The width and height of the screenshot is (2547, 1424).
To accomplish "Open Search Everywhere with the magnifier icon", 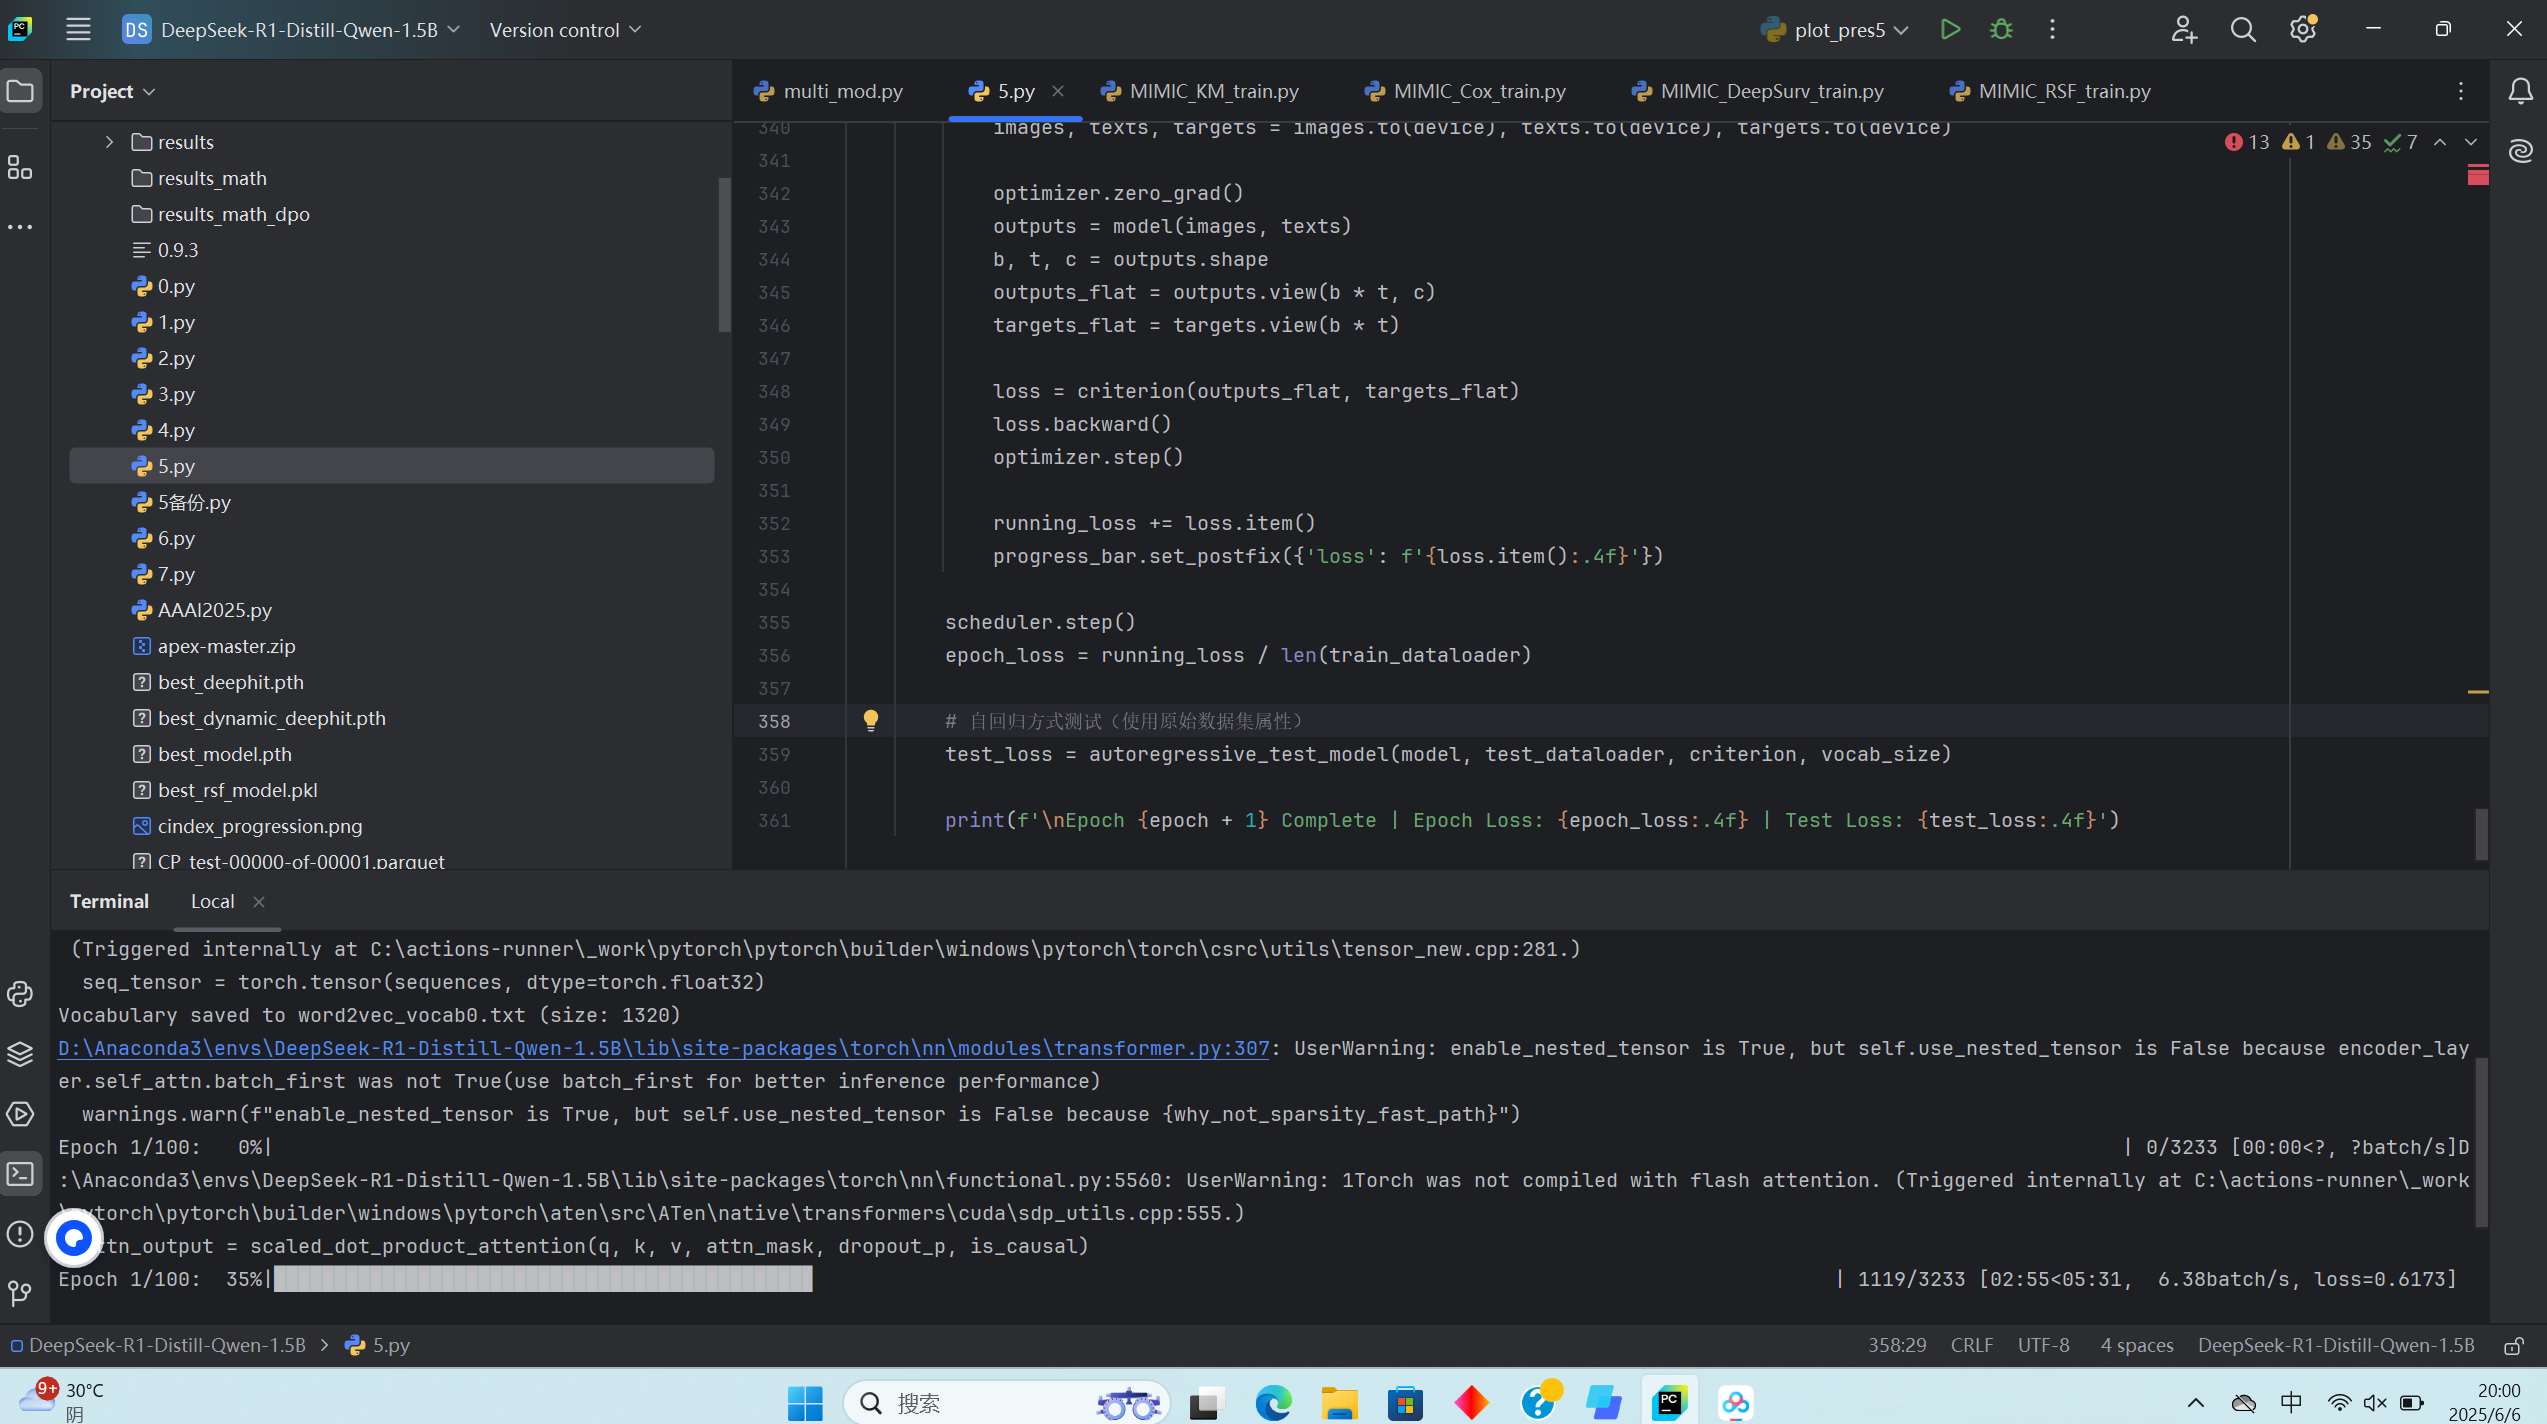I will [2243, 29].
